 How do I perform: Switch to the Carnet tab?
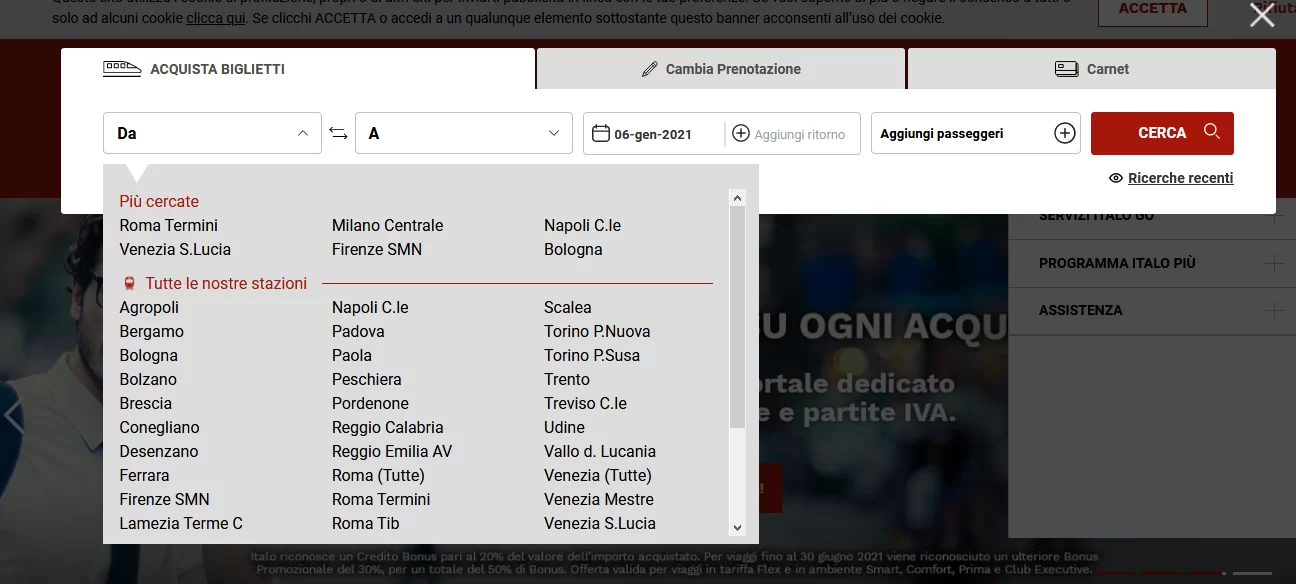click(1092, 69)
